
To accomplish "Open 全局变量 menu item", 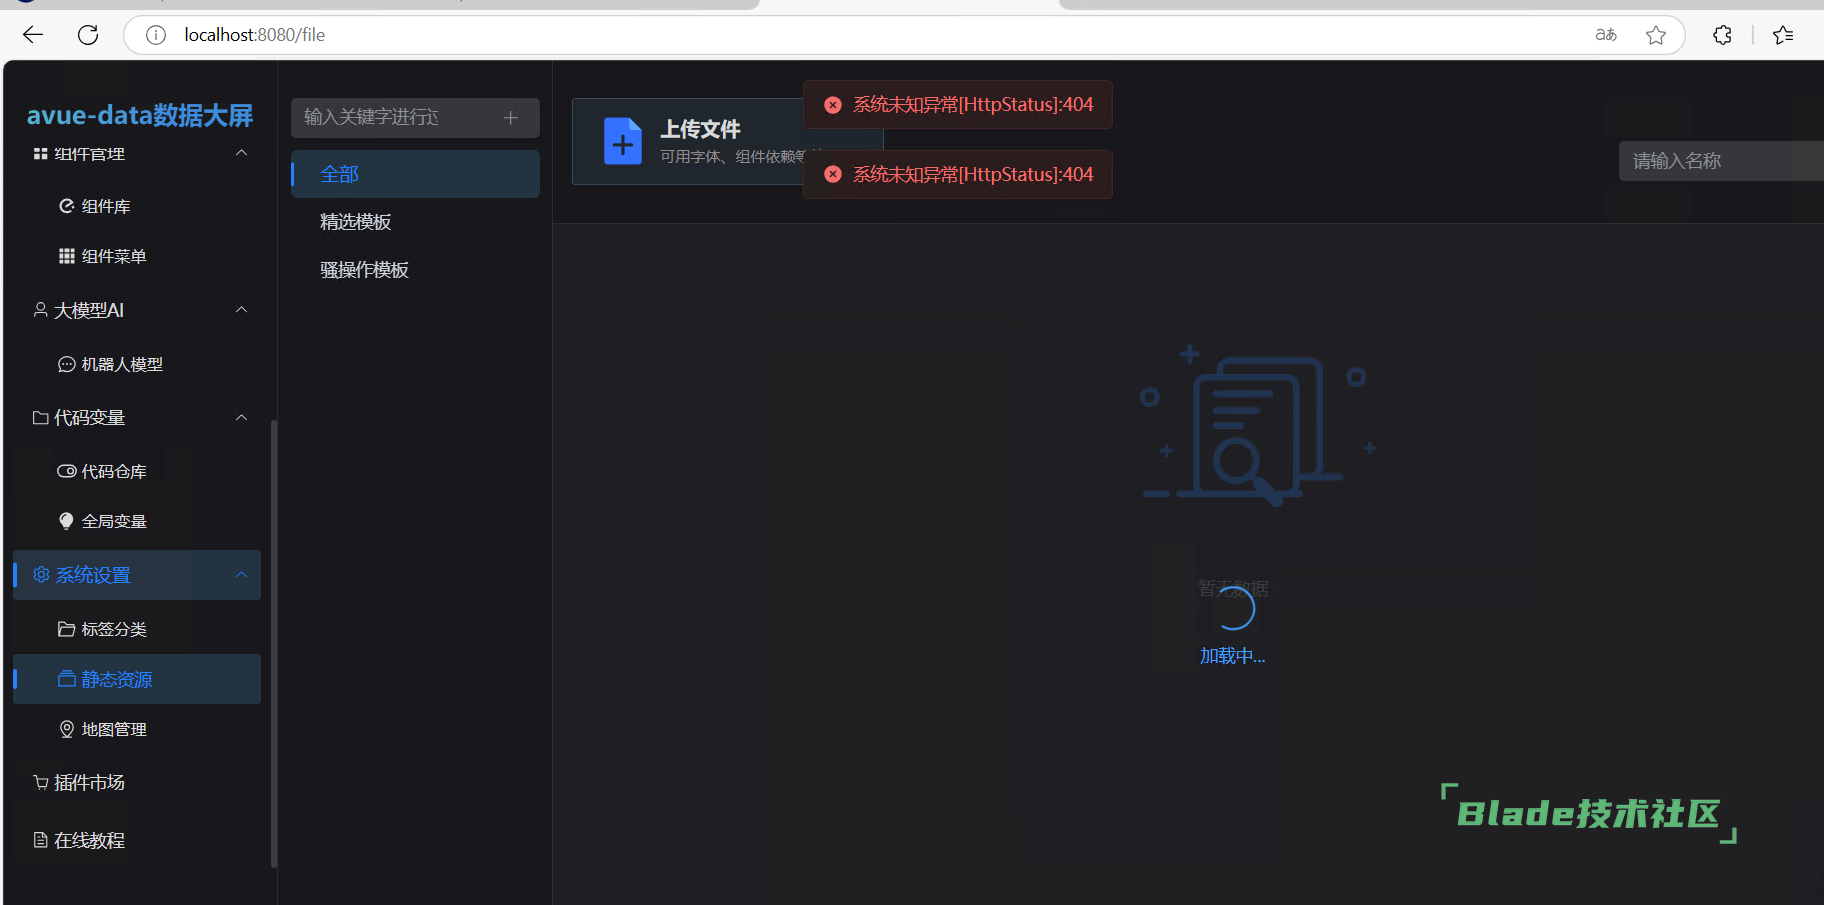I will tap(137, 521).
